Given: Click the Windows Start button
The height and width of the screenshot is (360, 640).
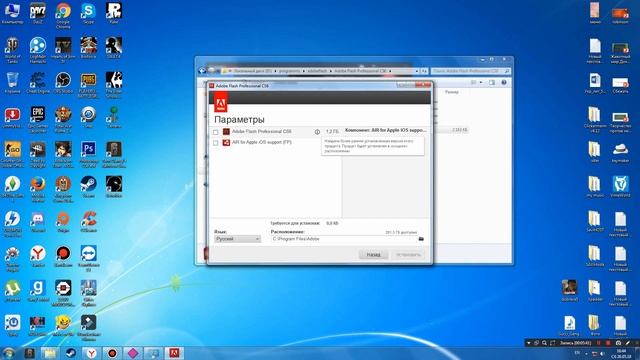Looking at the screenshot, I should pyautogui.click(x=8, y=353).
